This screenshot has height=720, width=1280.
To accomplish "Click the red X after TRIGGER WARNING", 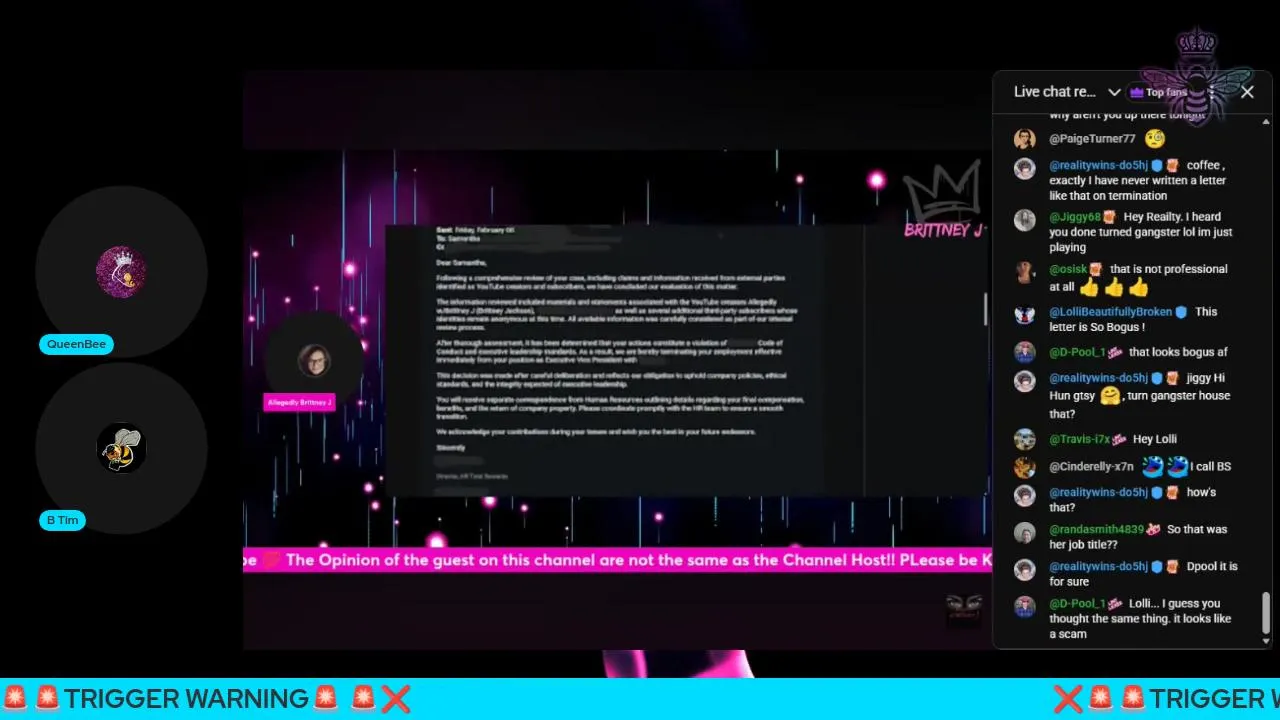I will [395, 698].
